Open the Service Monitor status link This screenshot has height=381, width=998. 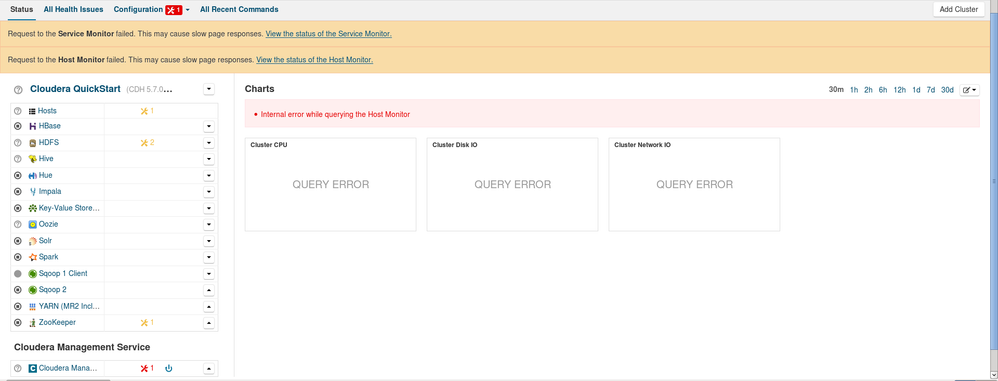328,34
